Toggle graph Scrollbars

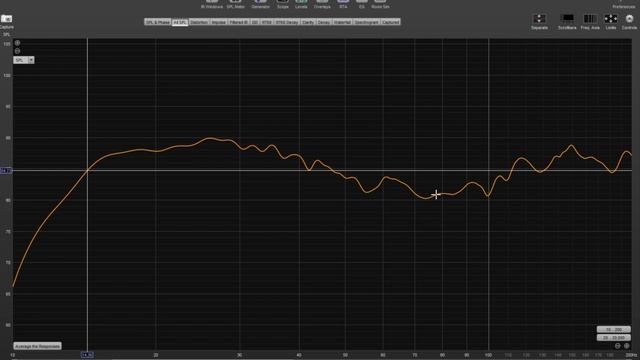coord(567,22)
